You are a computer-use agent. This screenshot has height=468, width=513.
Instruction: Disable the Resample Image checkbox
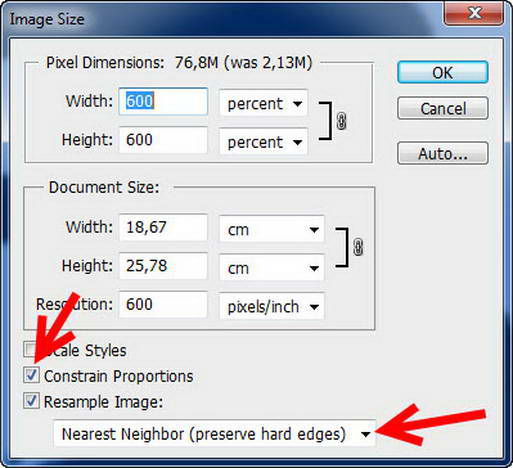31,401
